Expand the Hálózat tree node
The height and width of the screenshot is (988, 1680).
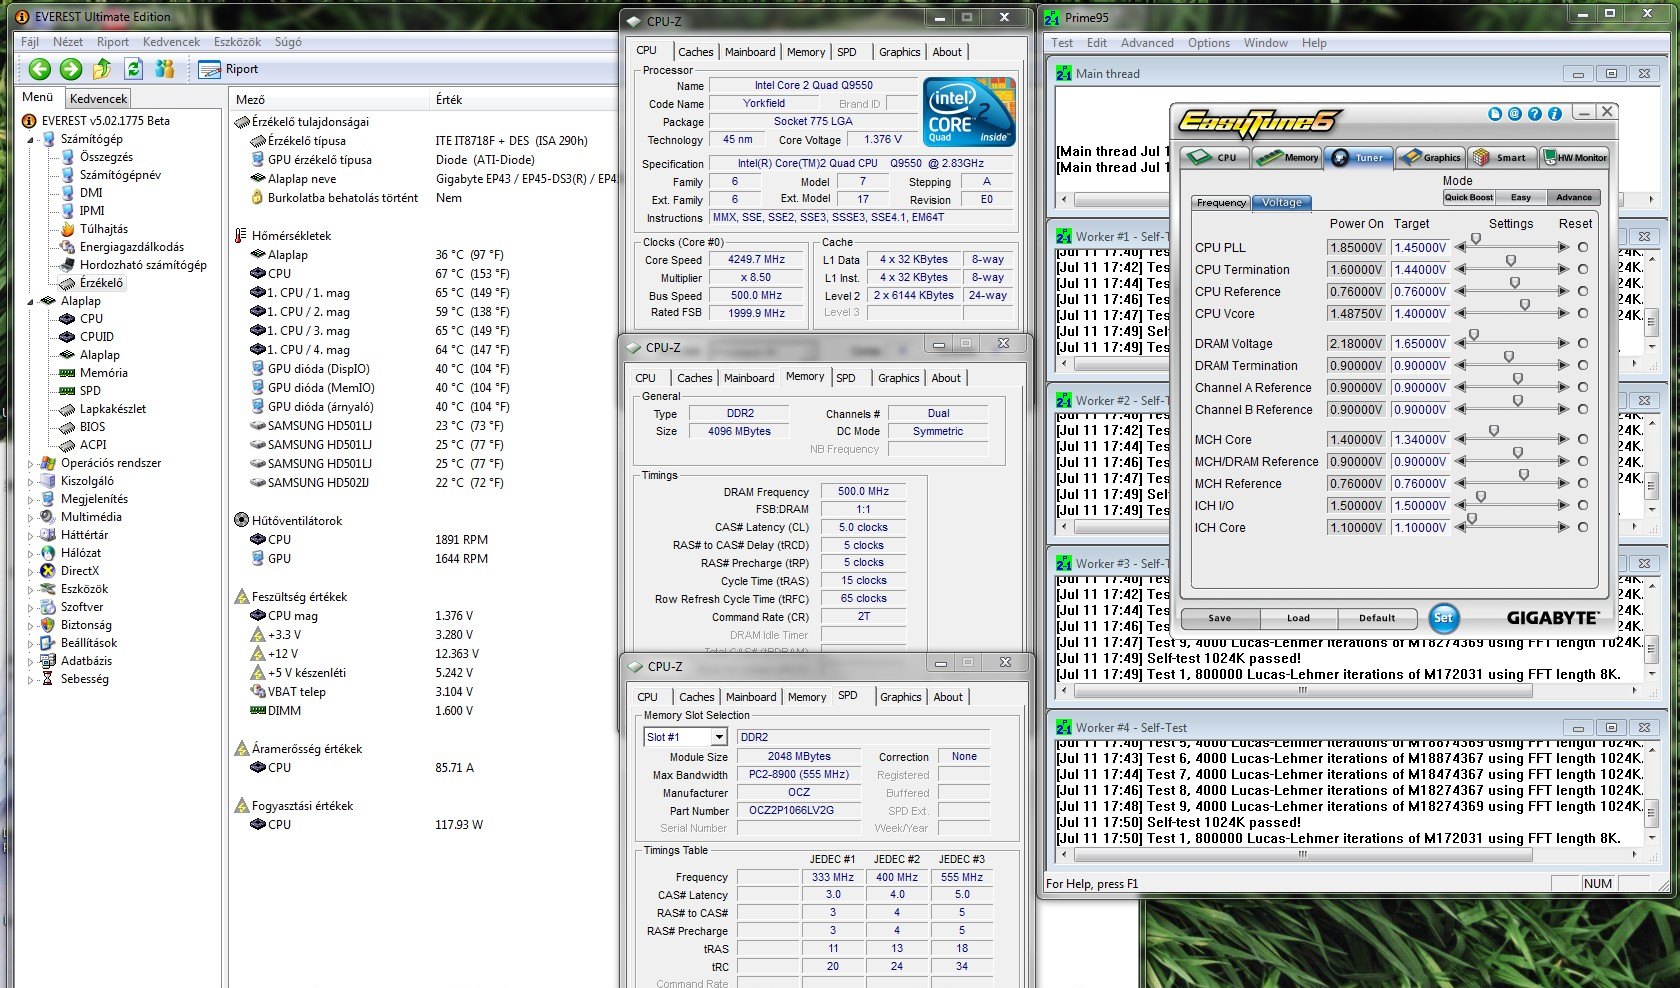[x=30, y=553]
